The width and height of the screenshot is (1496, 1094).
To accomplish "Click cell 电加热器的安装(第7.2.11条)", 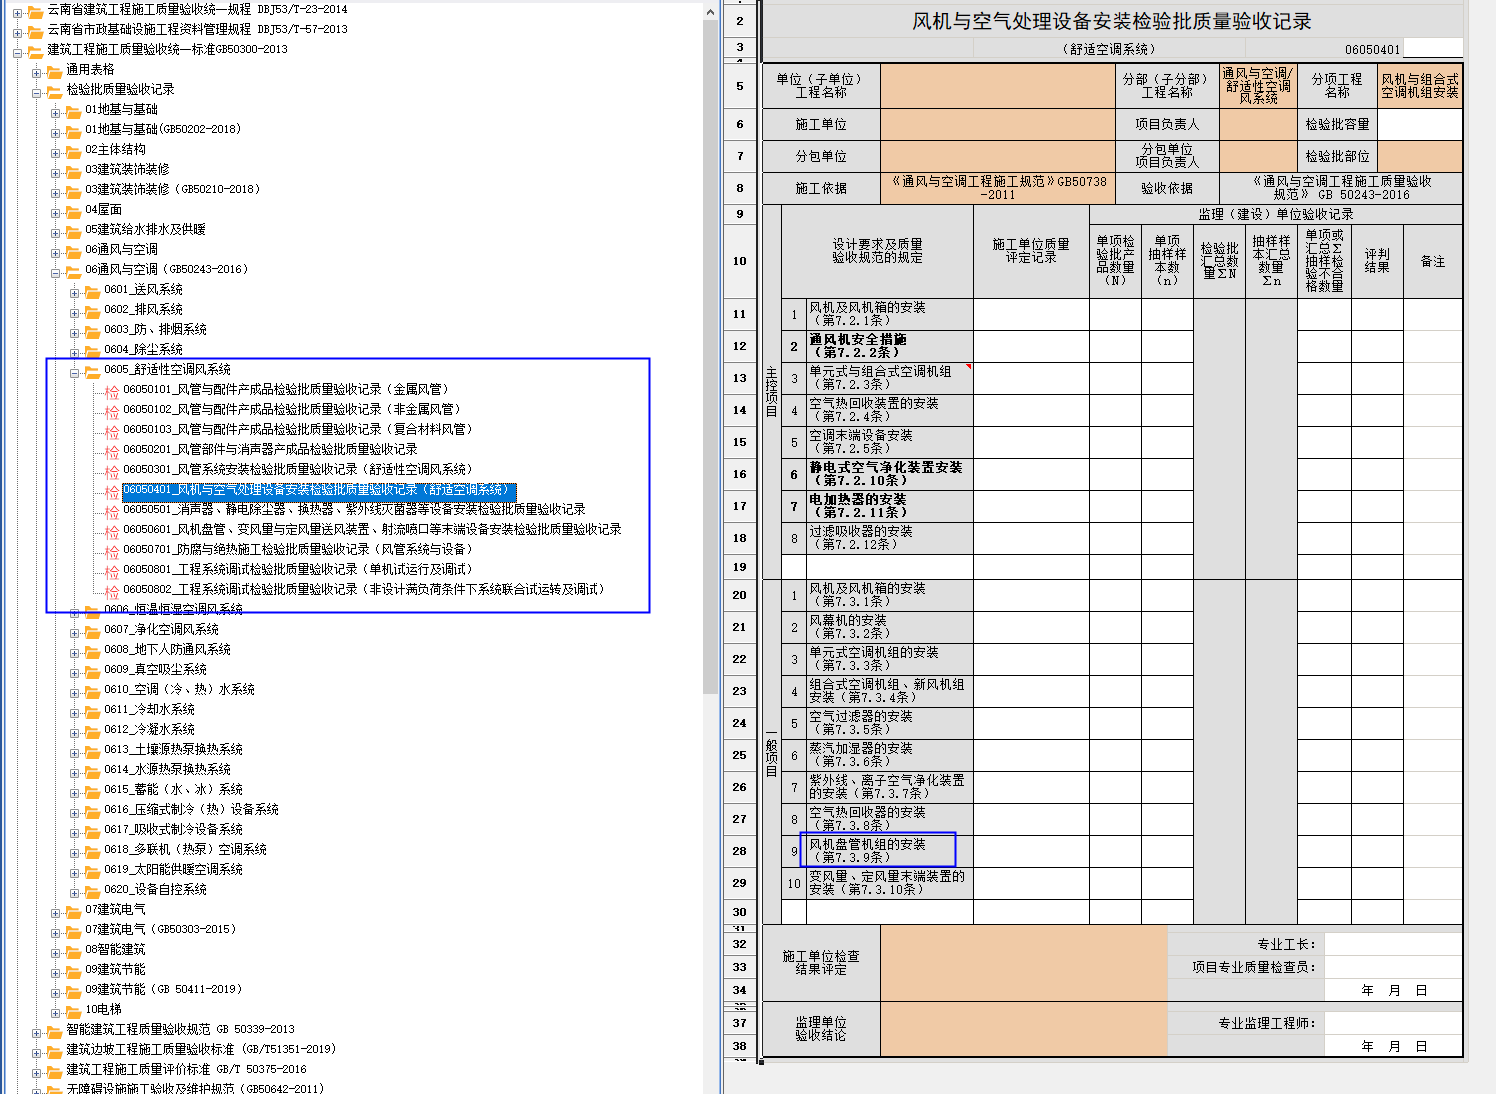I will coord(890,506).
